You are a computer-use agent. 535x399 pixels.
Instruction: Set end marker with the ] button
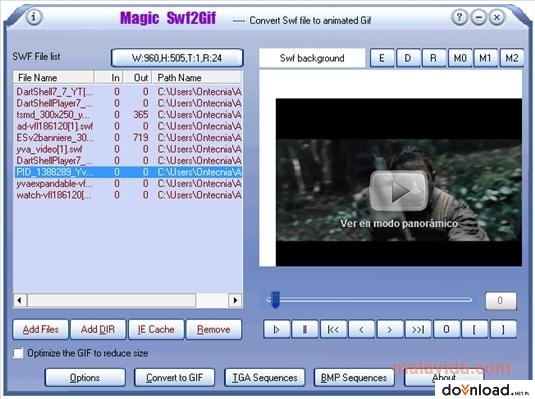pos(503,329)
